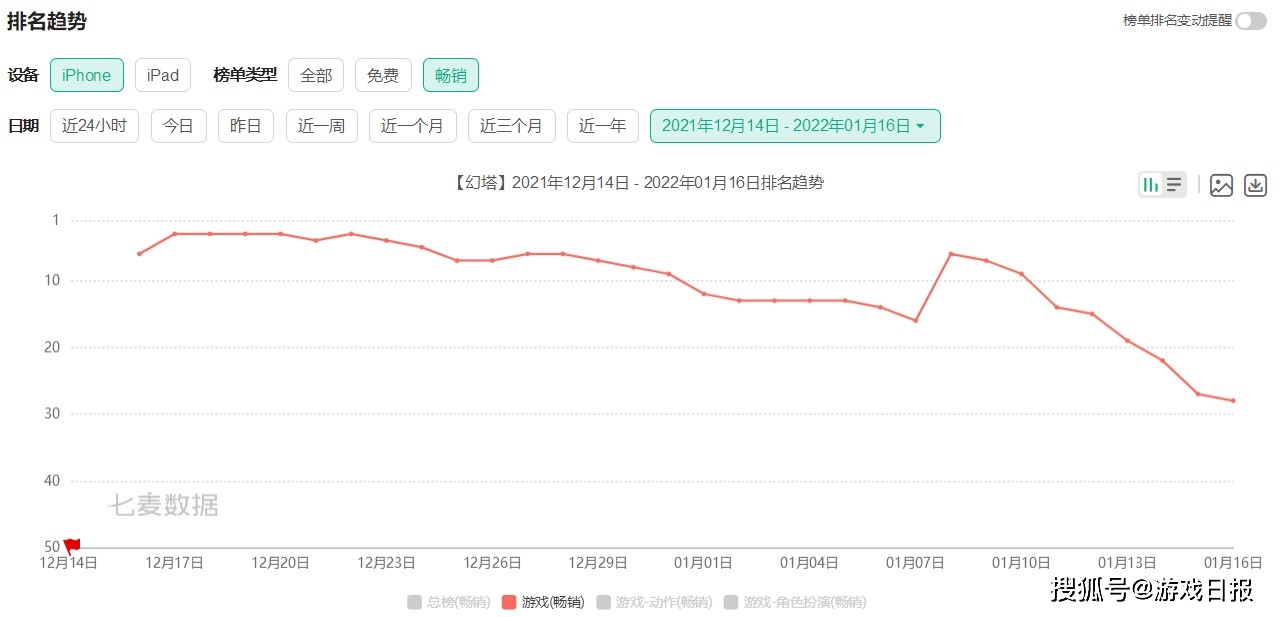Choose the 全部 chart type
The width and height of the screenshot is (1283, 617).
point(316,75)
